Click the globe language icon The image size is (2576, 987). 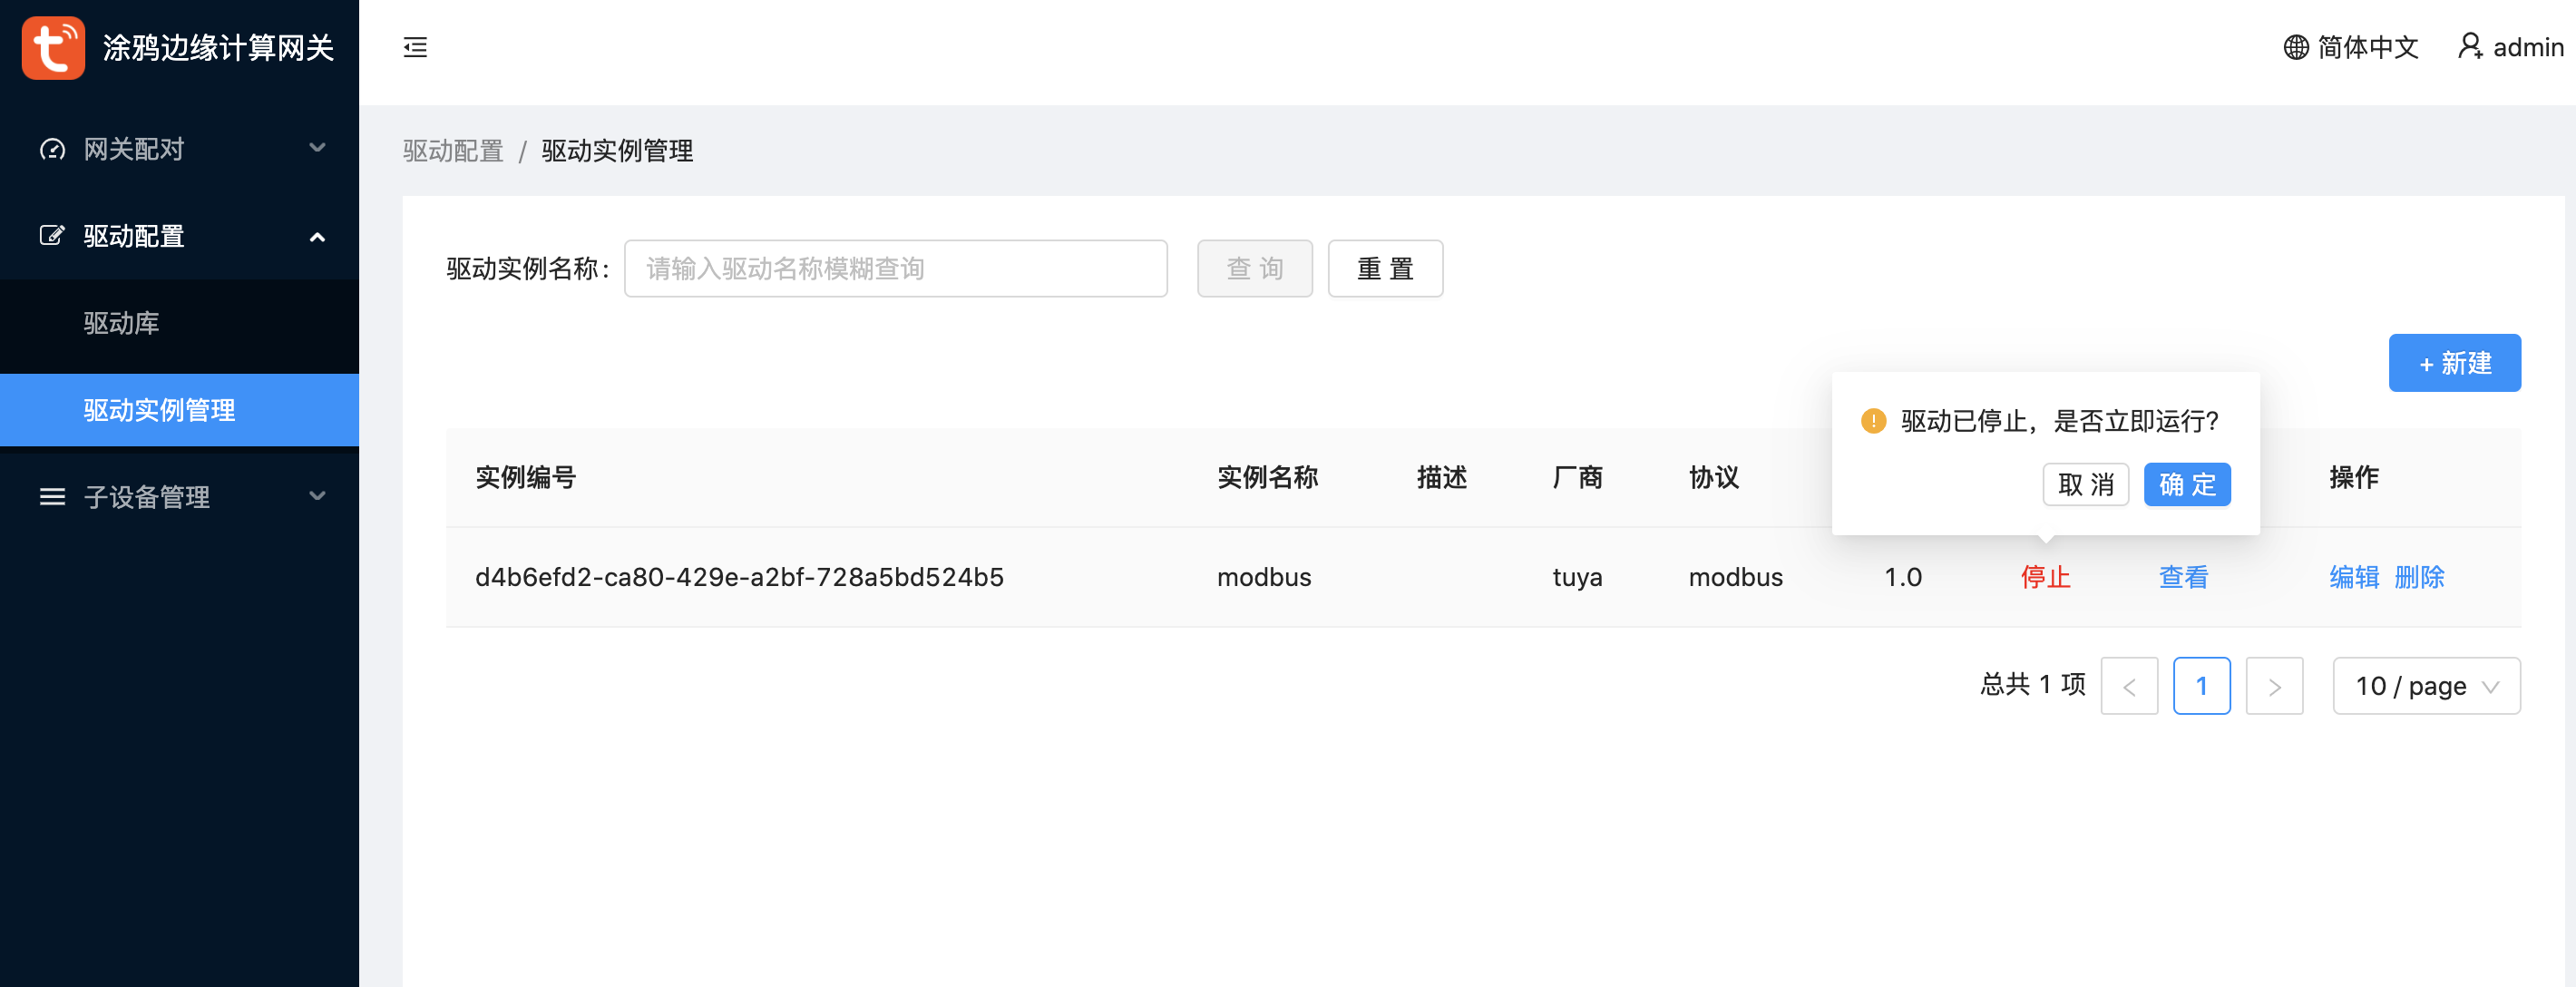coord(2296,47)
